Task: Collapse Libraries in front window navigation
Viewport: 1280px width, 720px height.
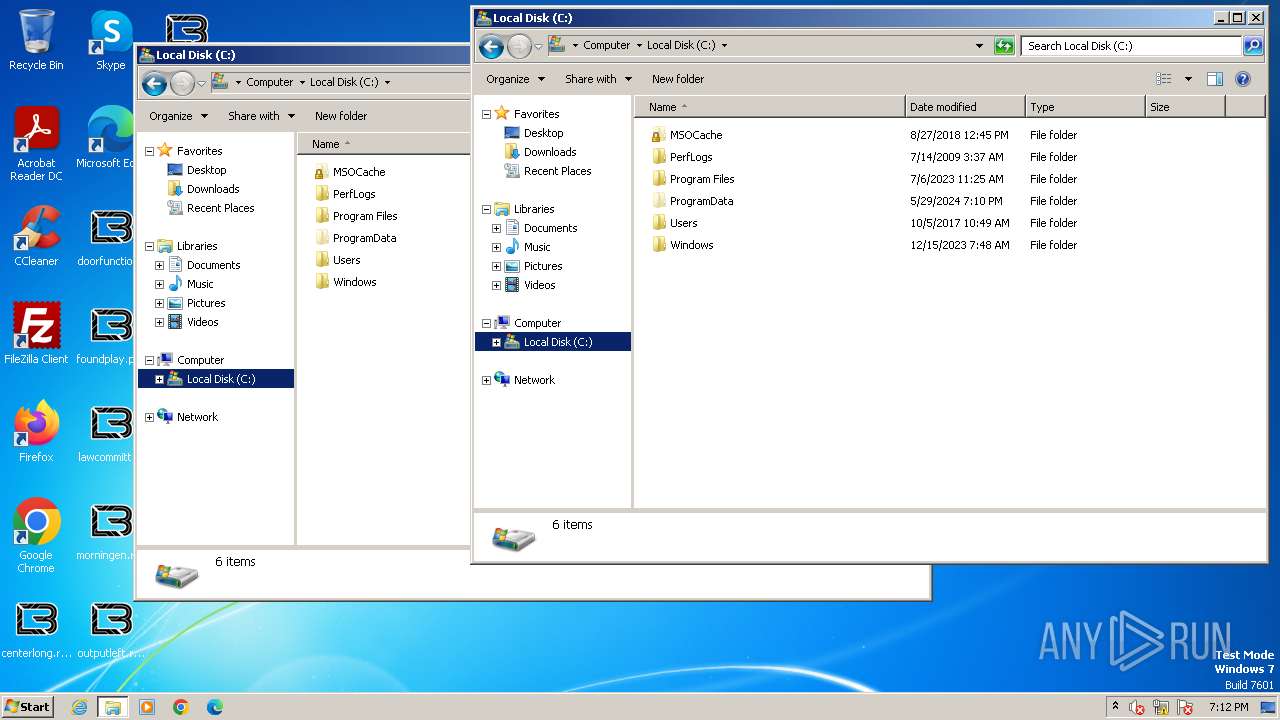Action: click(487, 209)
